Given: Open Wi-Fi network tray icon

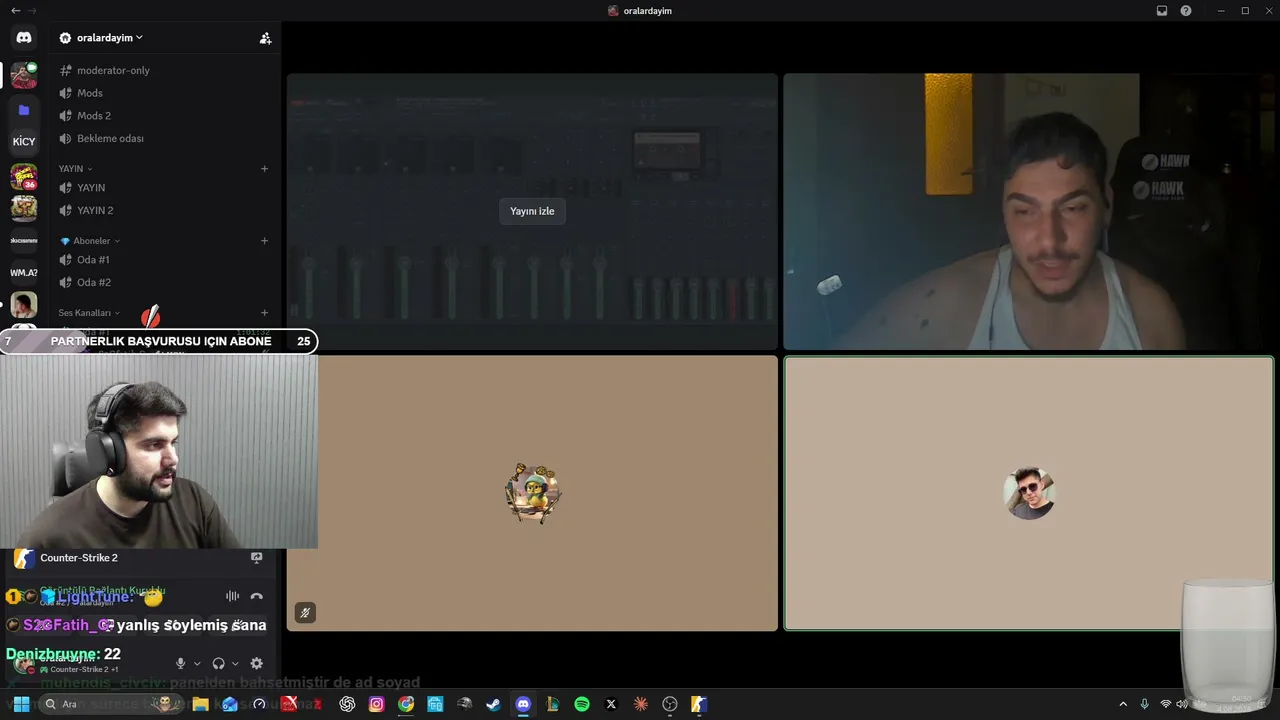Looking at the screenshot, I should click(x=1166, y=704).
